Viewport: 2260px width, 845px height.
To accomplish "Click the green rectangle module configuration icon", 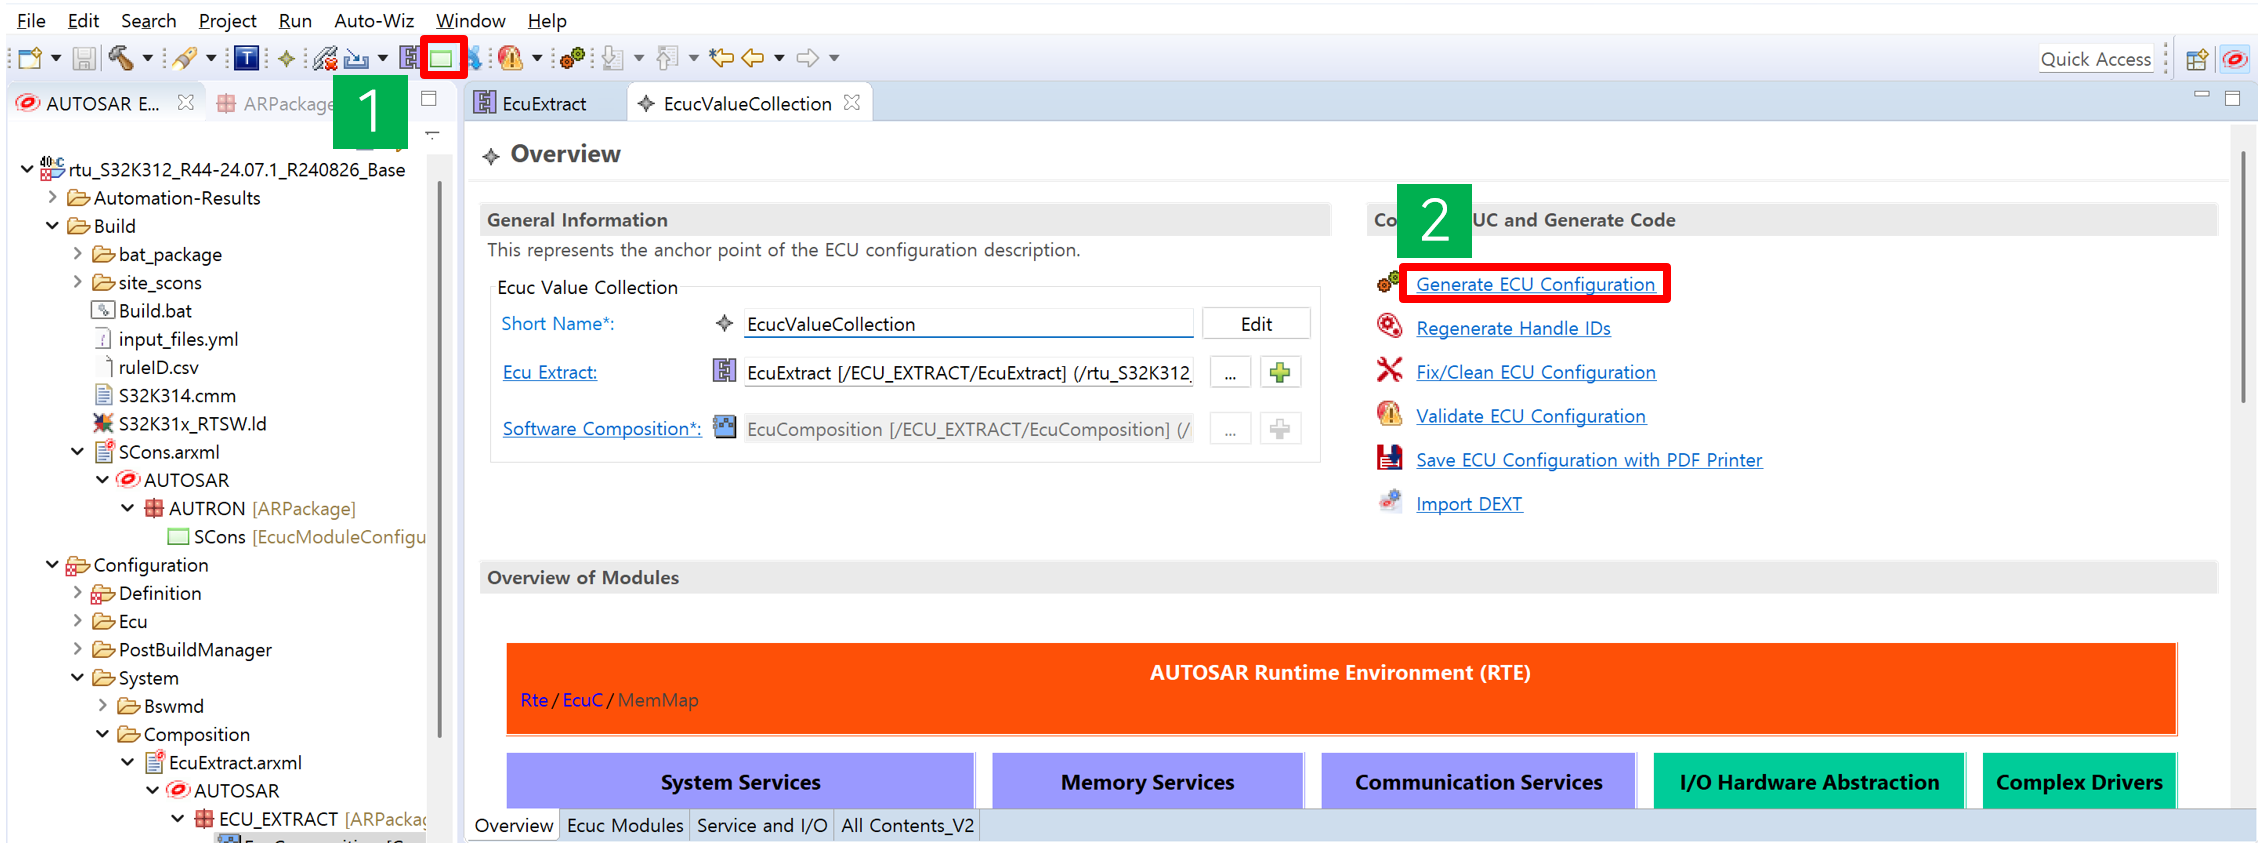I will [x=441, y=58].
